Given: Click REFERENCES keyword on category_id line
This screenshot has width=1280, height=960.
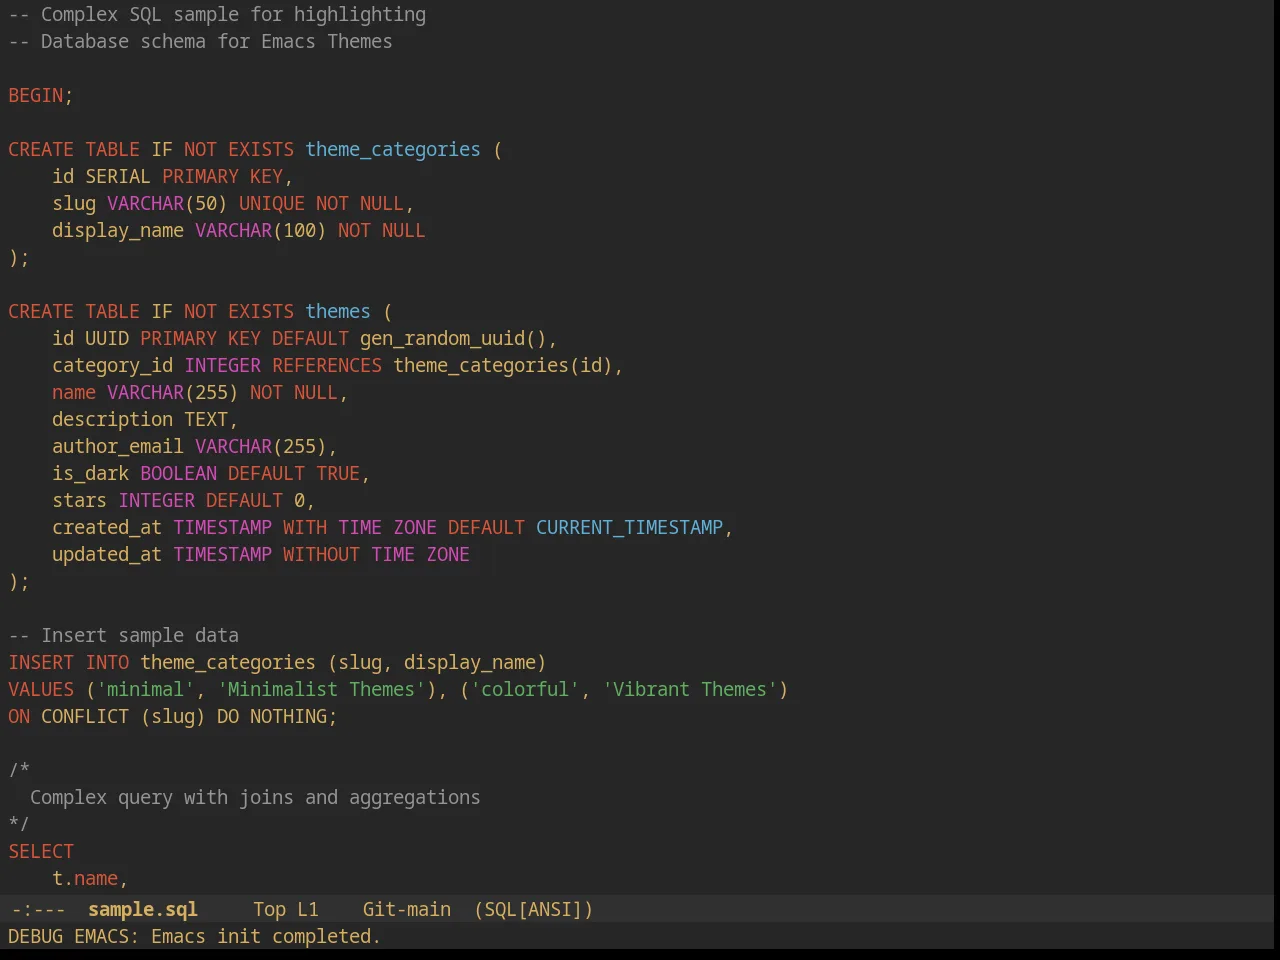Looking at the screenshot, I should [x=327, y=365].
